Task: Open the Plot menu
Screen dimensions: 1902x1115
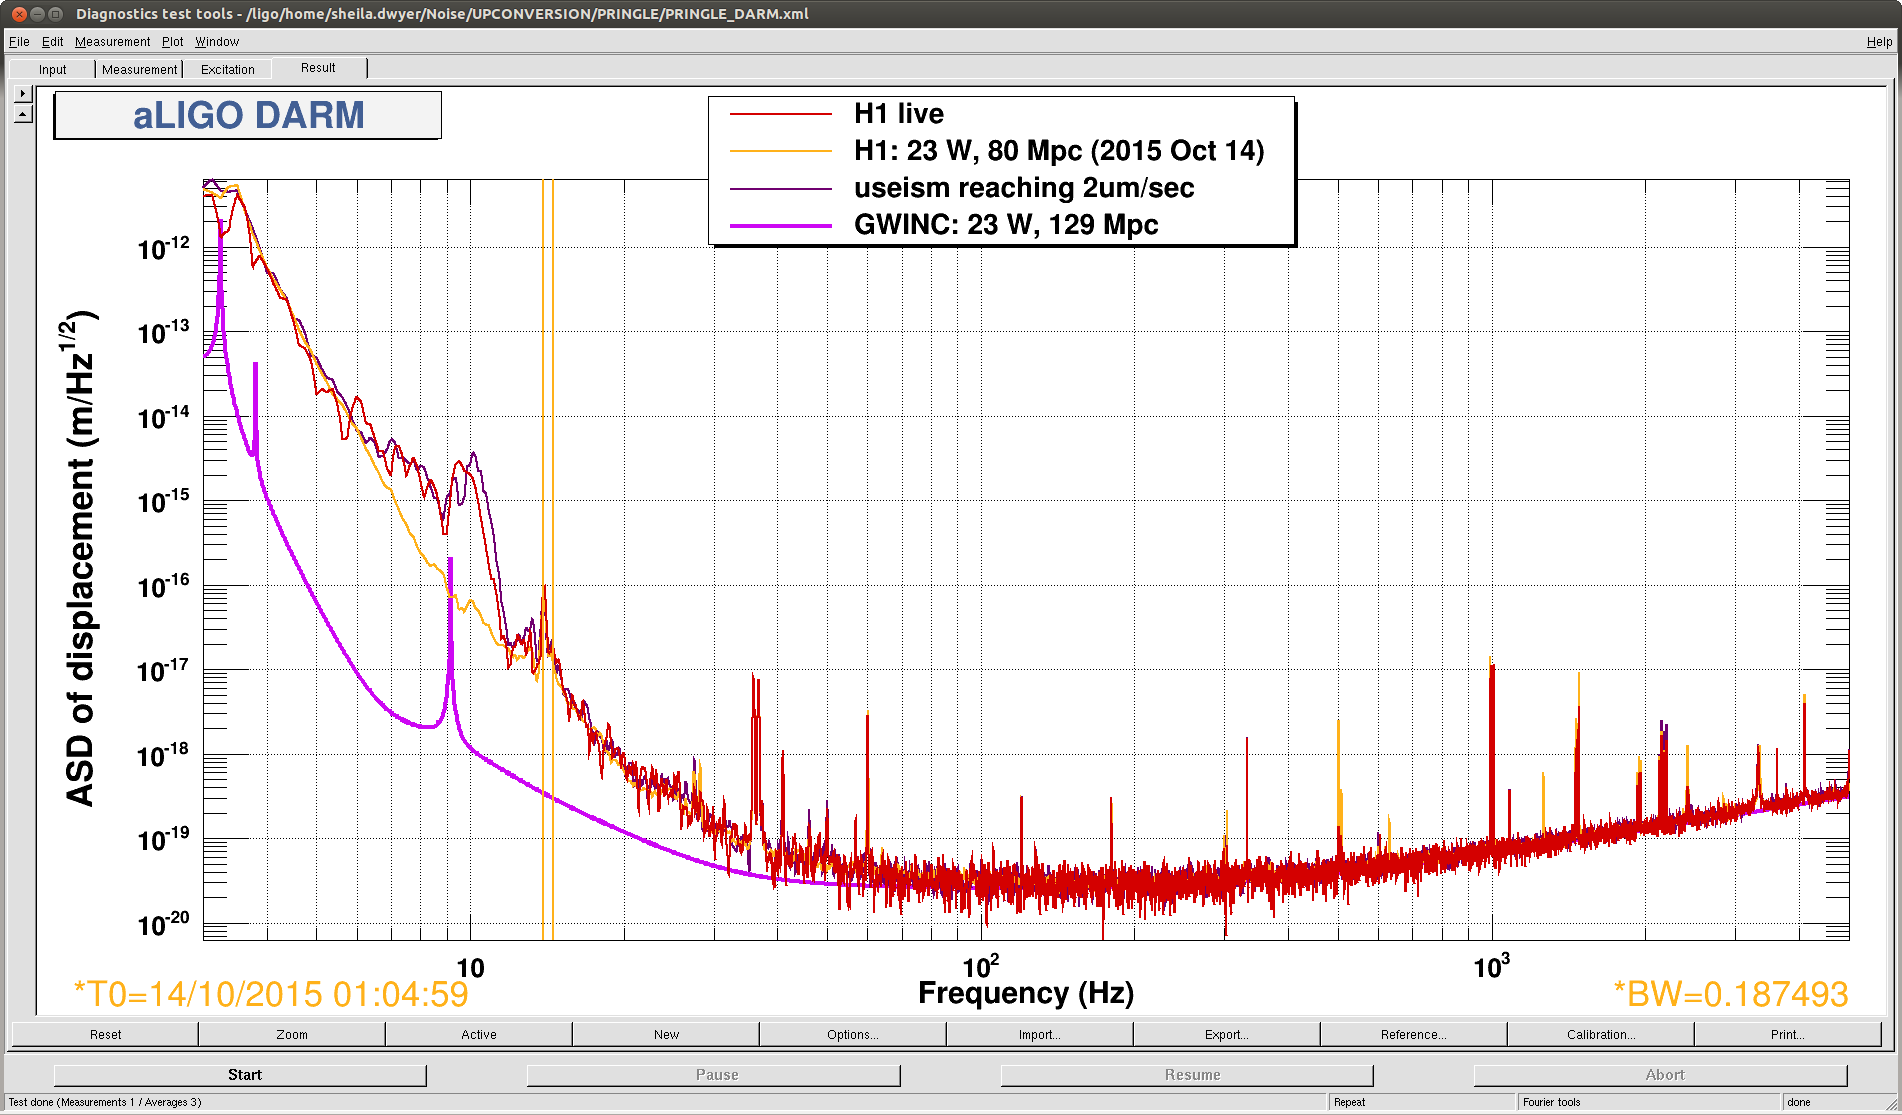Action: tap(172, 42)
